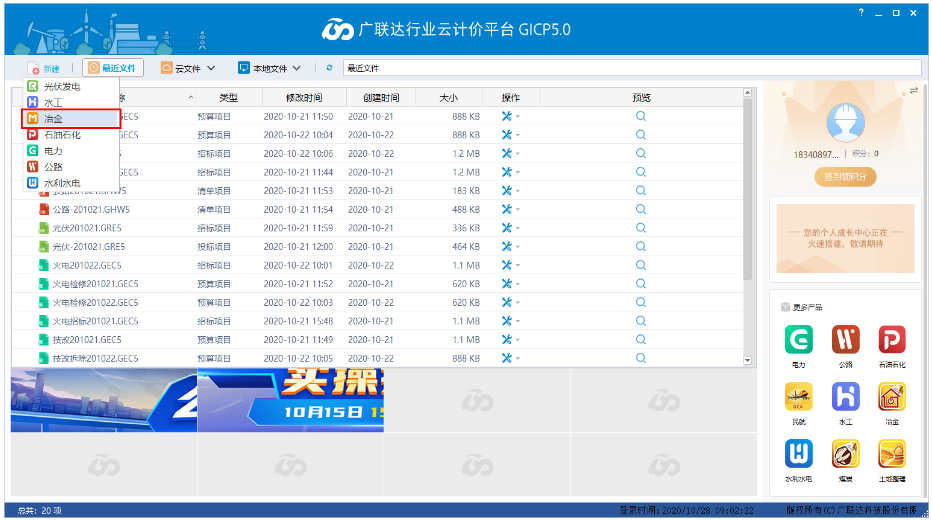
Task: Select 光伏发电 in the new-project menu
Action: coord(61,87)
